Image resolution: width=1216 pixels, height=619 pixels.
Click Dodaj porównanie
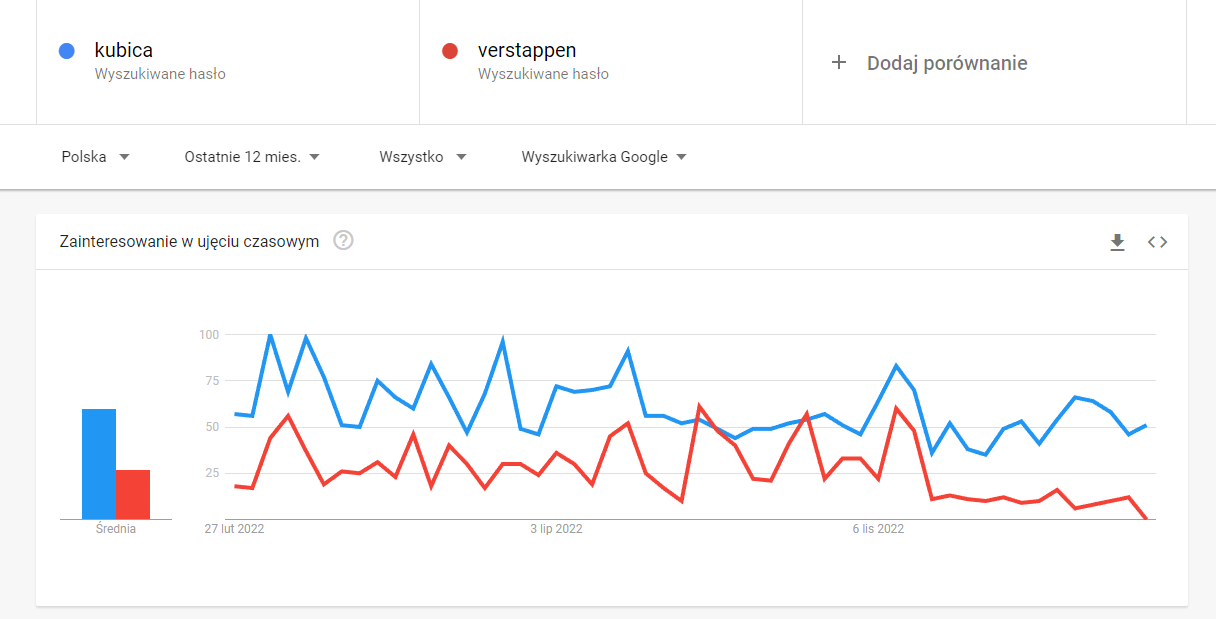pos(946,63)
